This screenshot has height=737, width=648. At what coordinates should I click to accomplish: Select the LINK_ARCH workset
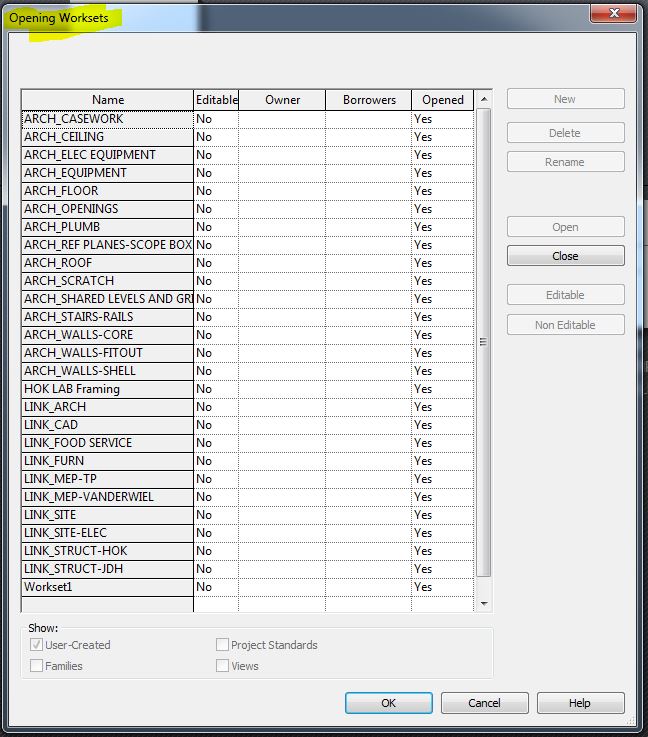tap(108, 407)
